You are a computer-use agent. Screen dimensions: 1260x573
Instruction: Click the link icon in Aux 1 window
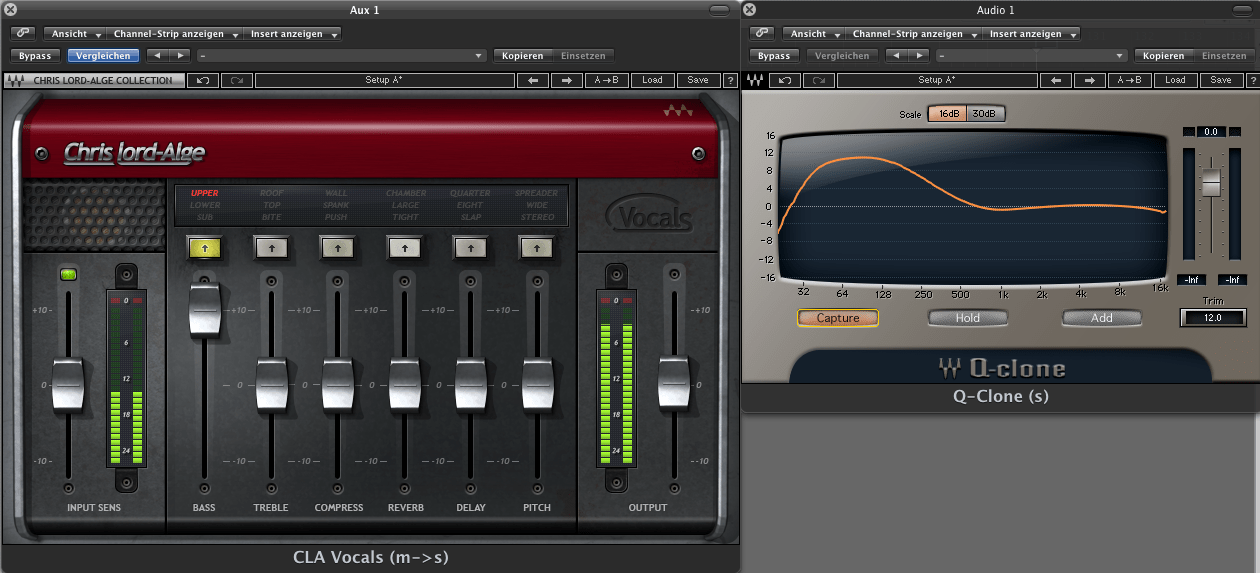coord(22,34)
